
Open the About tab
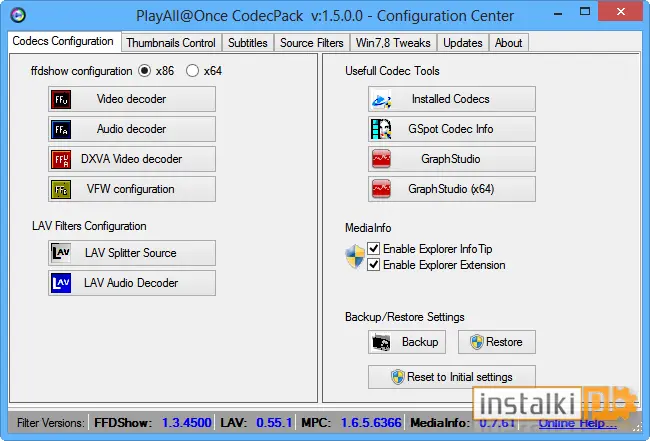(x=509, y=43)
